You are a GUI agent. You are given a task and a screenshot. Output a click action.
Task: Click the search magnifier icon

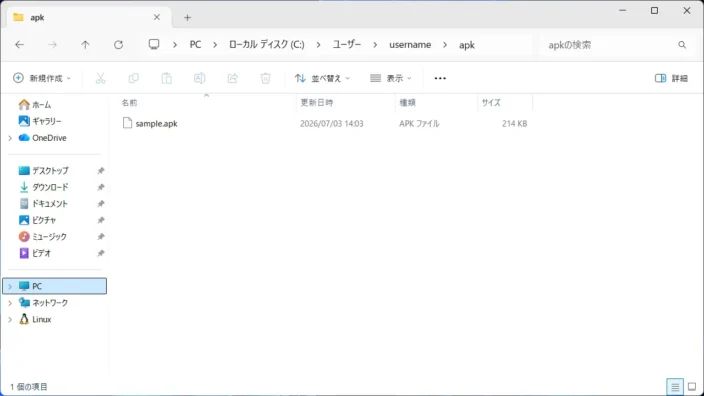point(682,45)
